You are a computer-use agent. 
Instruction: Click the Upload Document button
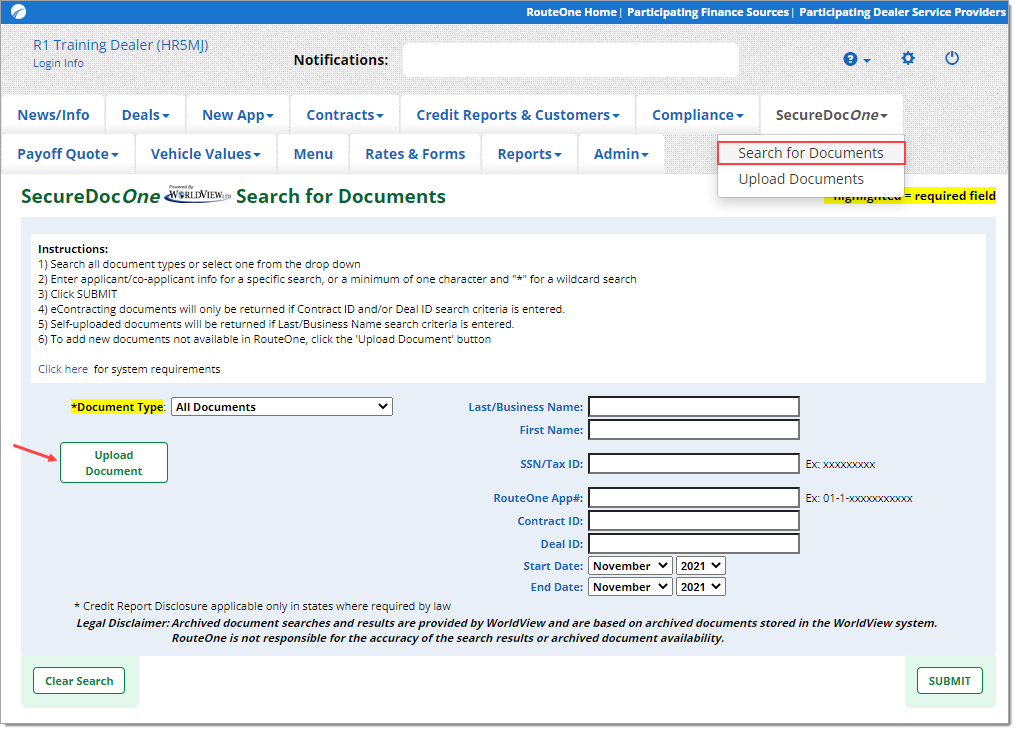point(114,463)
